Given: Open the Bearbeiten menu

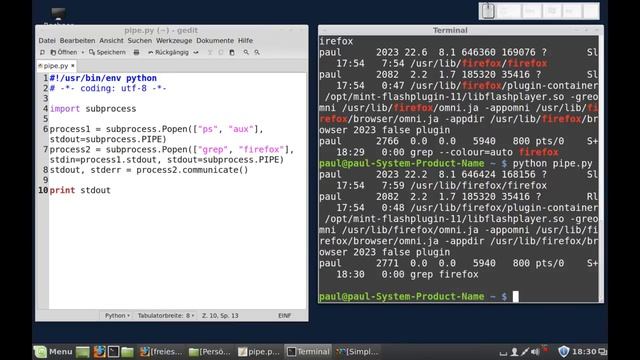Looking at the screenshot, I should point(77,40).
